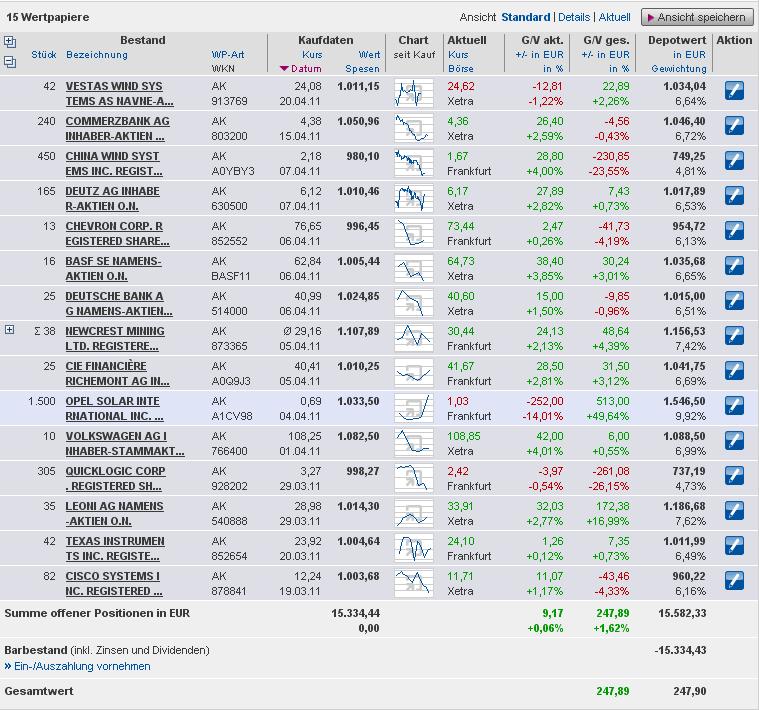Open VOLKSWAGEN AG security link
Viewport: 759px width, 710px height.
(125, 443)
